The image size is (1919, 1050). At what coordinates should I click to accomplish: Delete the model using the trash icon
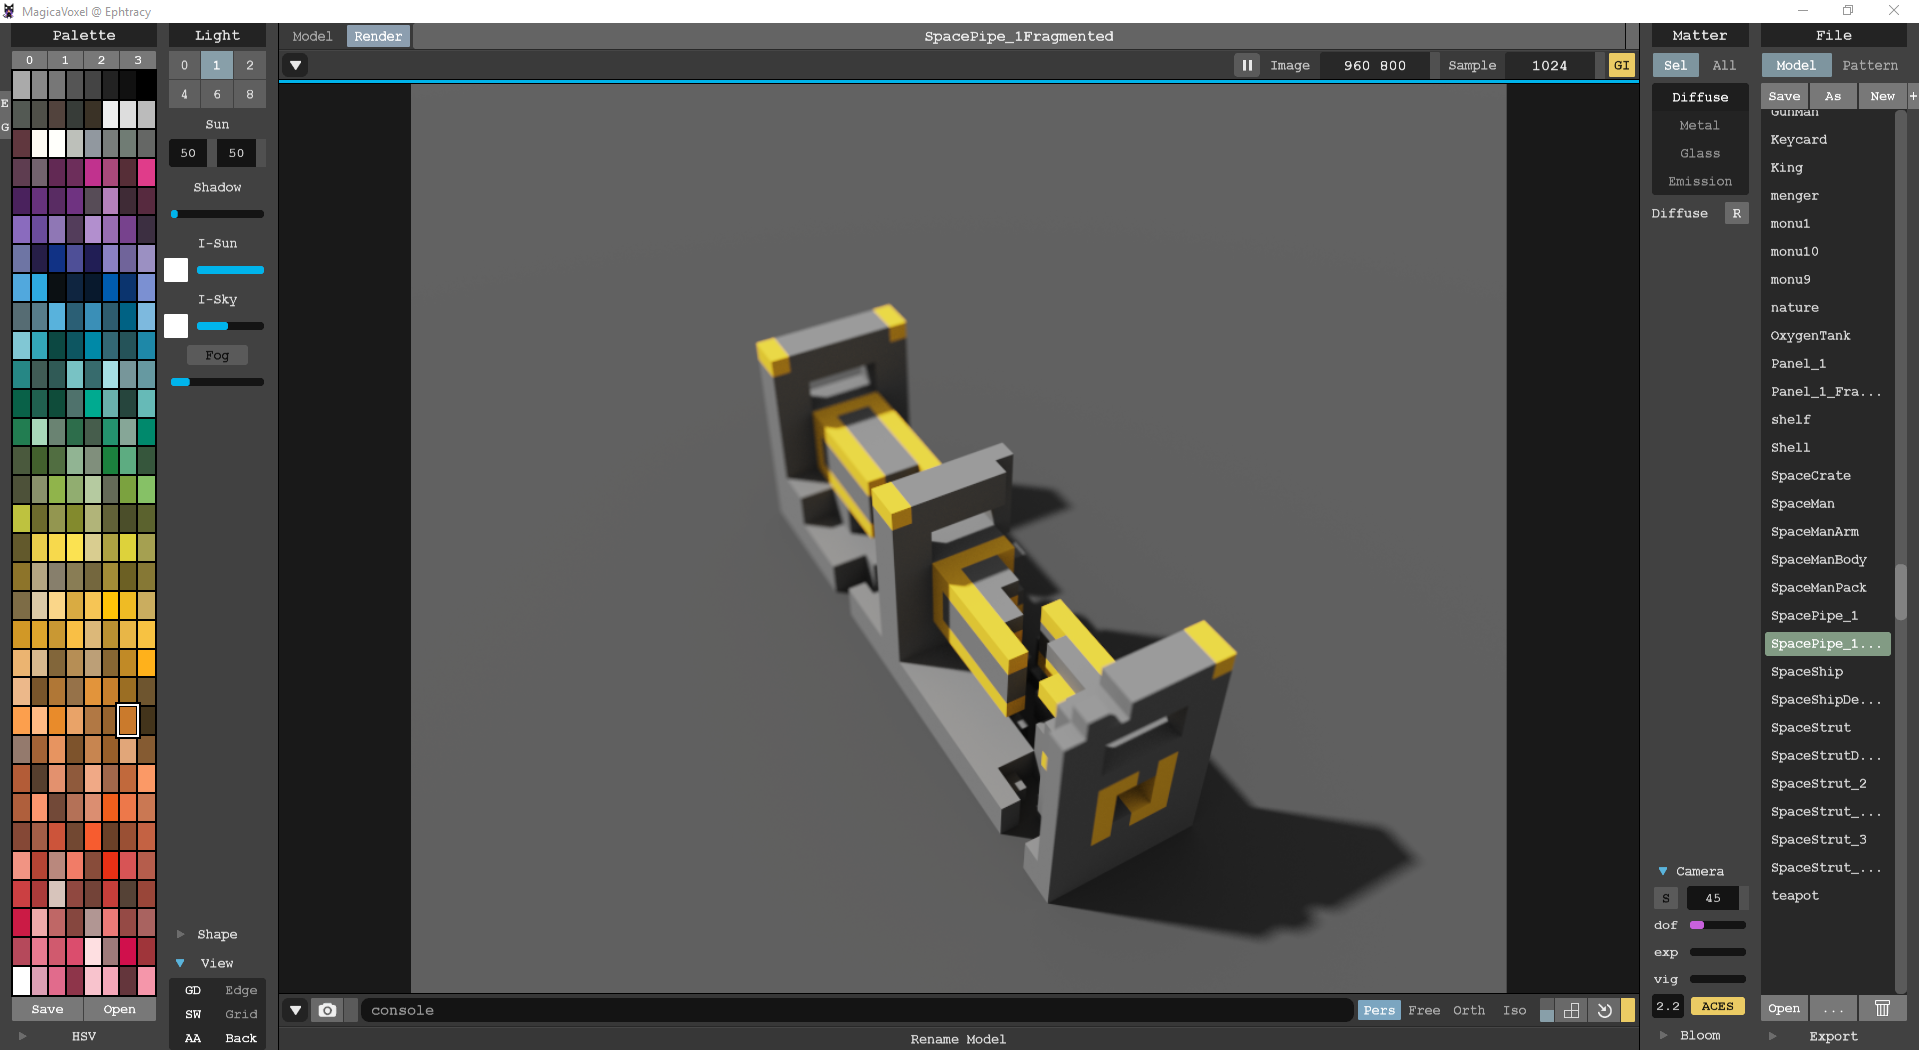1881,1008
